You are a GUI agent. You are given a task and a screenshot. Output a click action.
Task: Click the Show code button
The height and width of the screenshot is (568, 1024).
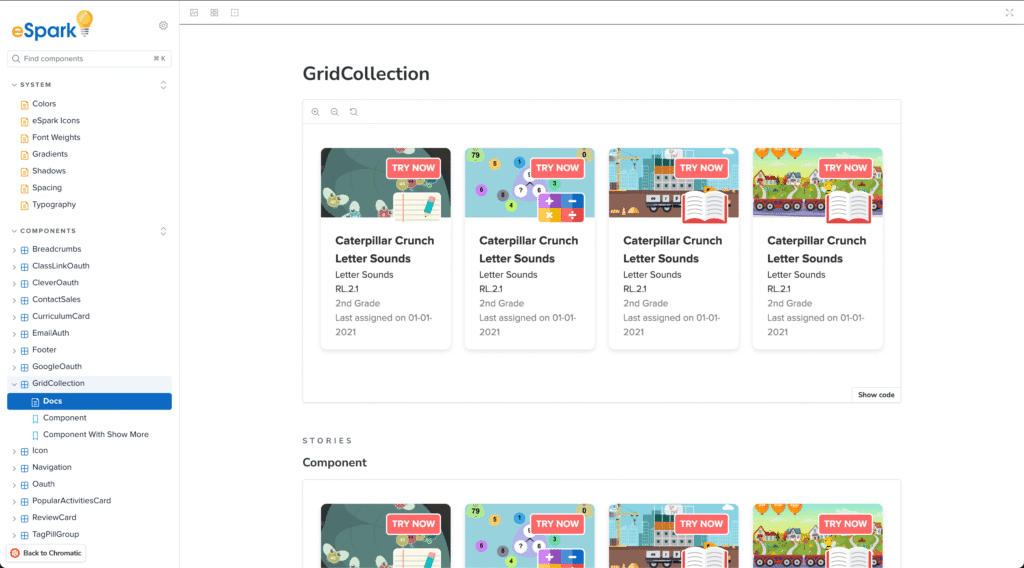(876, 395)
